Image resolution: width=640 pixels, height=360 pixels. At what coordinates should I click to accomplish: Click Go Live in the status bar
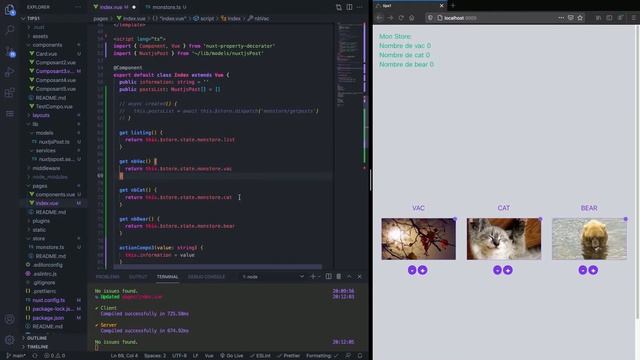point(231,356)
